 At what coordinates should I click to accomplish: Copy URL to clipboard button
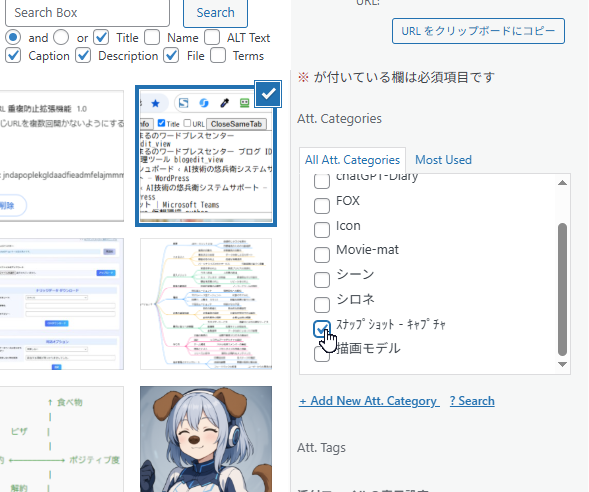pos(478,31)
